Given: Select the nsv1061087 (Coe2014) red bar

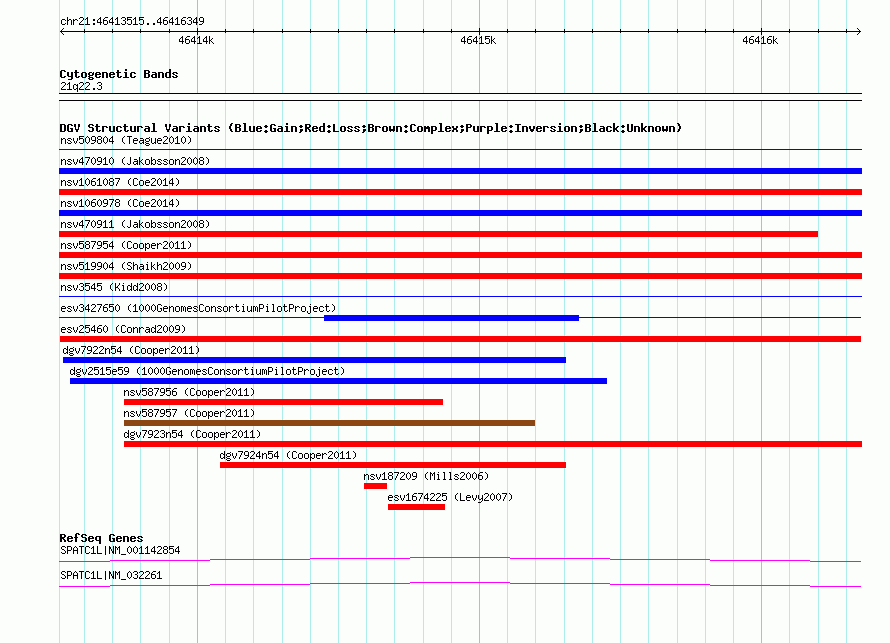Looking at the screenshot, I should click(460, 192).
